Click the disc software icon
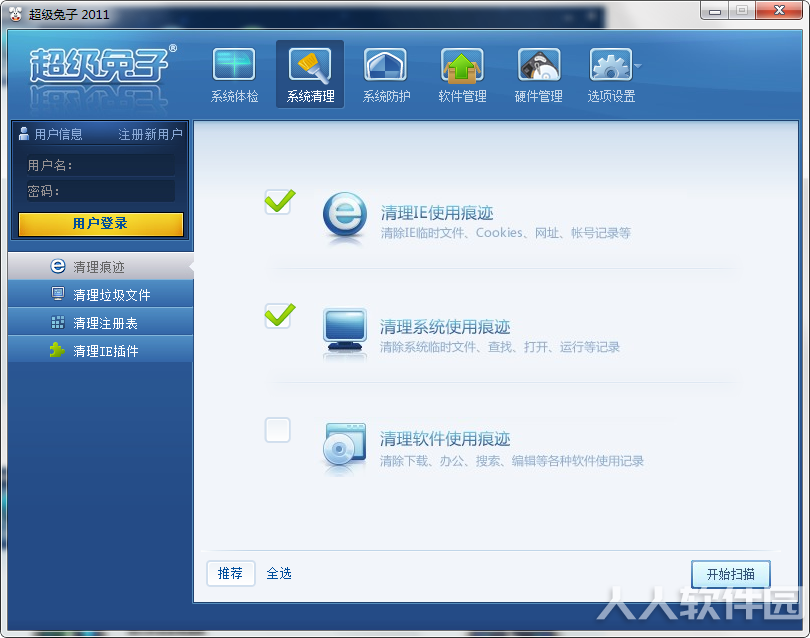 click(x=345, y=444)
